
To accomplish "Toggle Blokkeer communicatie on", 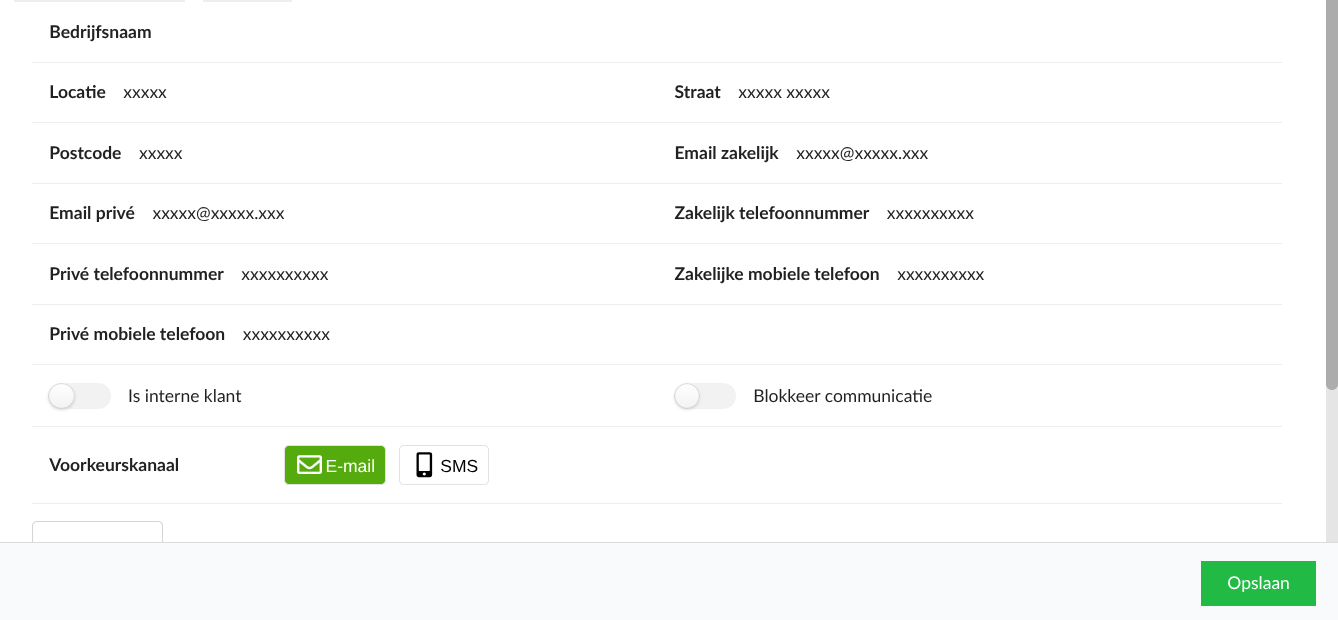I will [x=705, y=396].
